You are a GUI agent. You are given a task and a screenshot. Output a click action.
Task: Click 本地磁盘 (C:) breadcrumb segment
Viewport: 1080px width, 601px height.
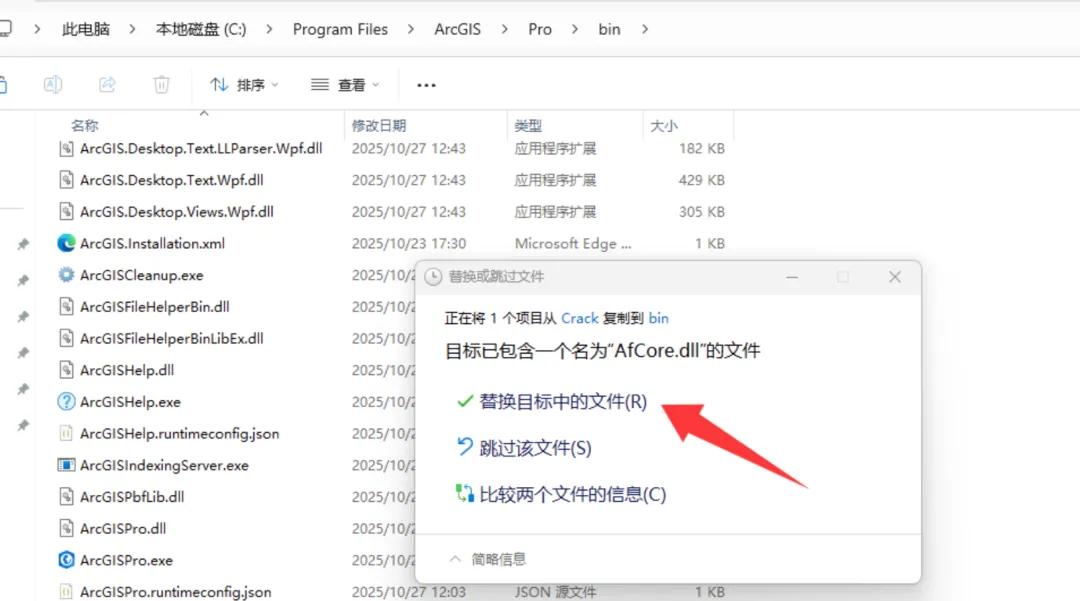coord(200,30)
